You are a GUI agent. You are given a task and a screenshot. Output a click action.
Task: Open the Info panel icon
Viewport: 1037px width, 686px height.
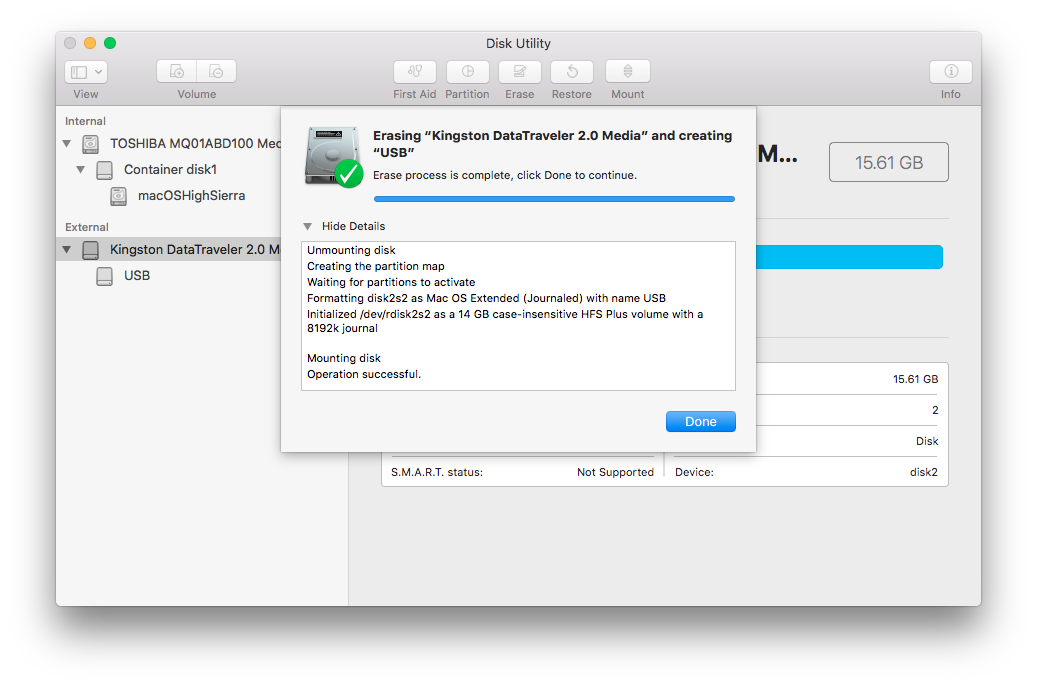[951, 71]
